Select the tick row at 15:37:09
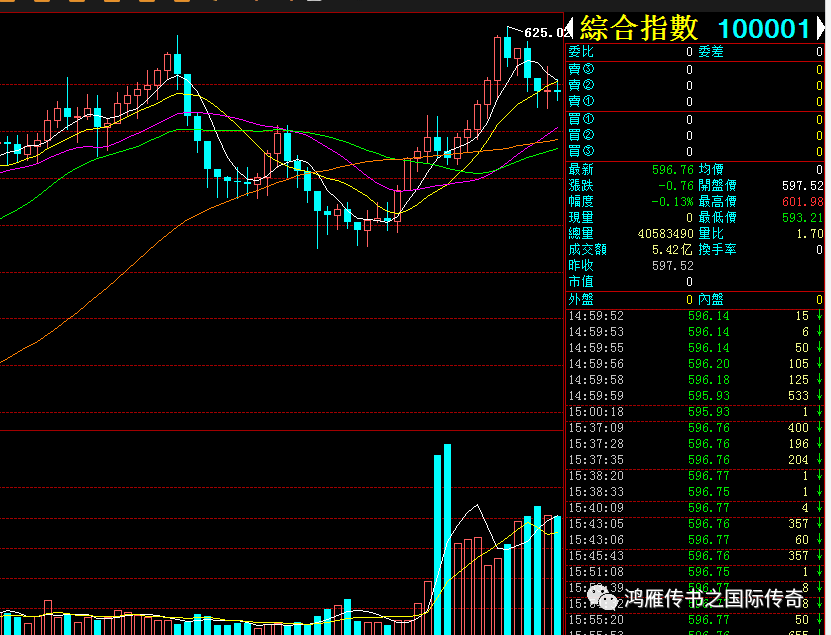 (x=695, y=428)
